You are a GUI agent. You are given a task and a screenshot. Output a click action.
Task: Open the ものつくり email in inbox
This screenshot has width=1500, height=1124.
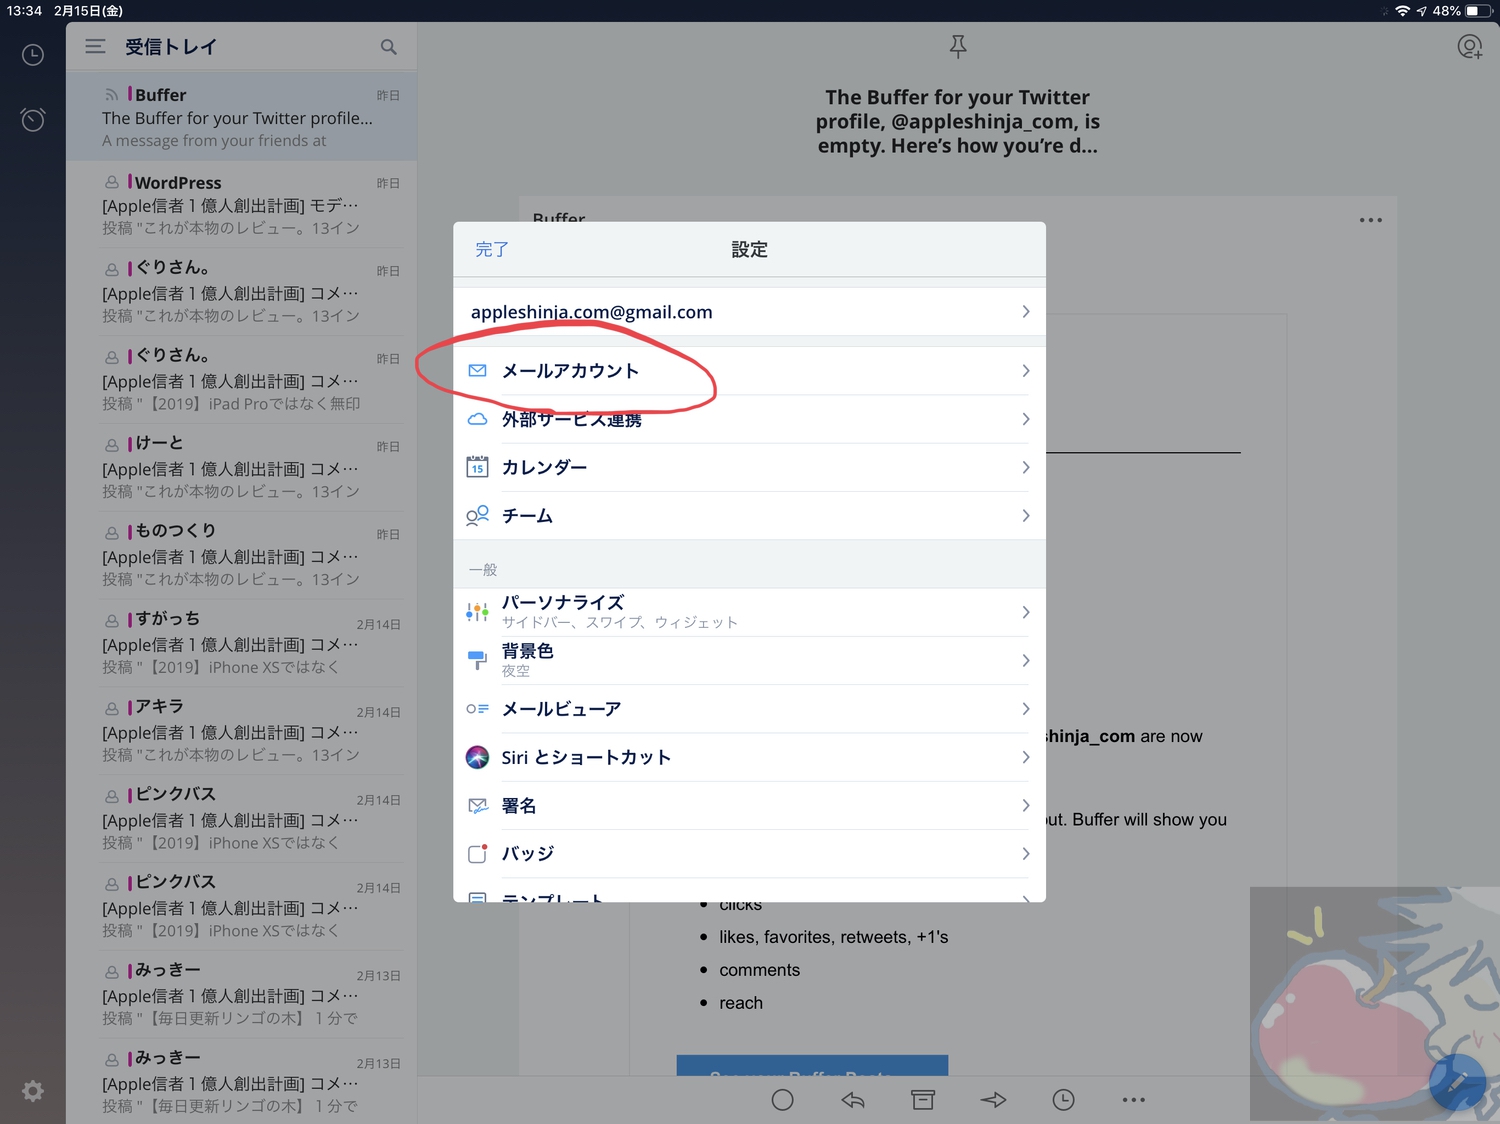tap(241, 556)
